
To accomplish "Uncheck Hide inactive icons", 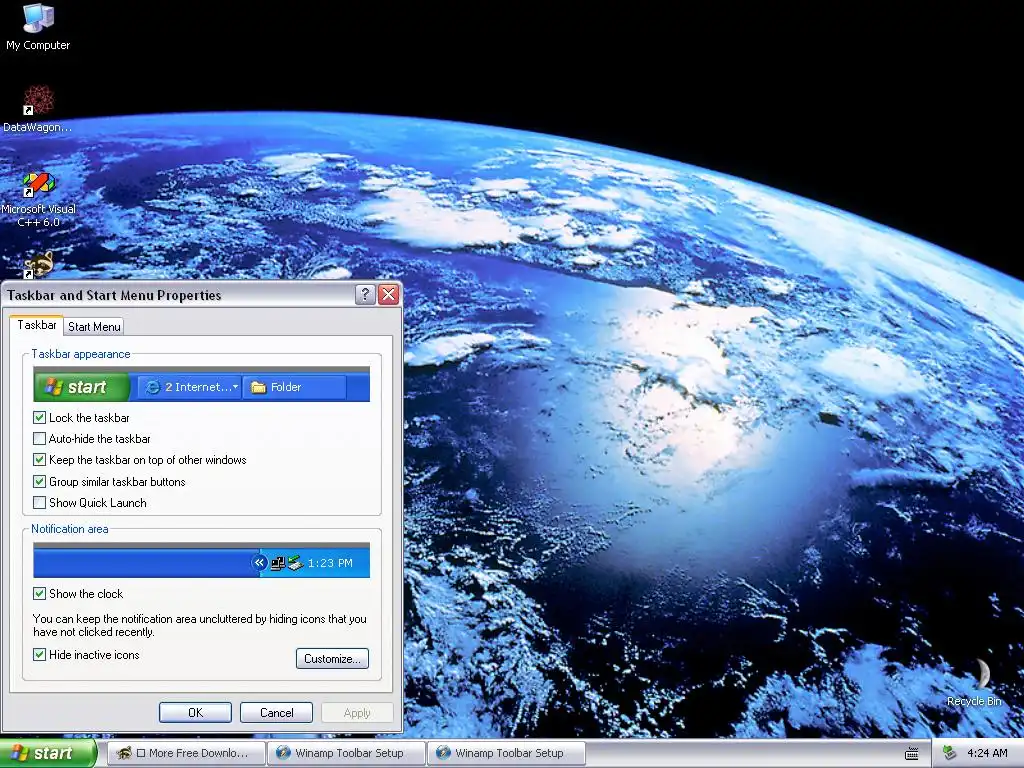I will 40,655.
